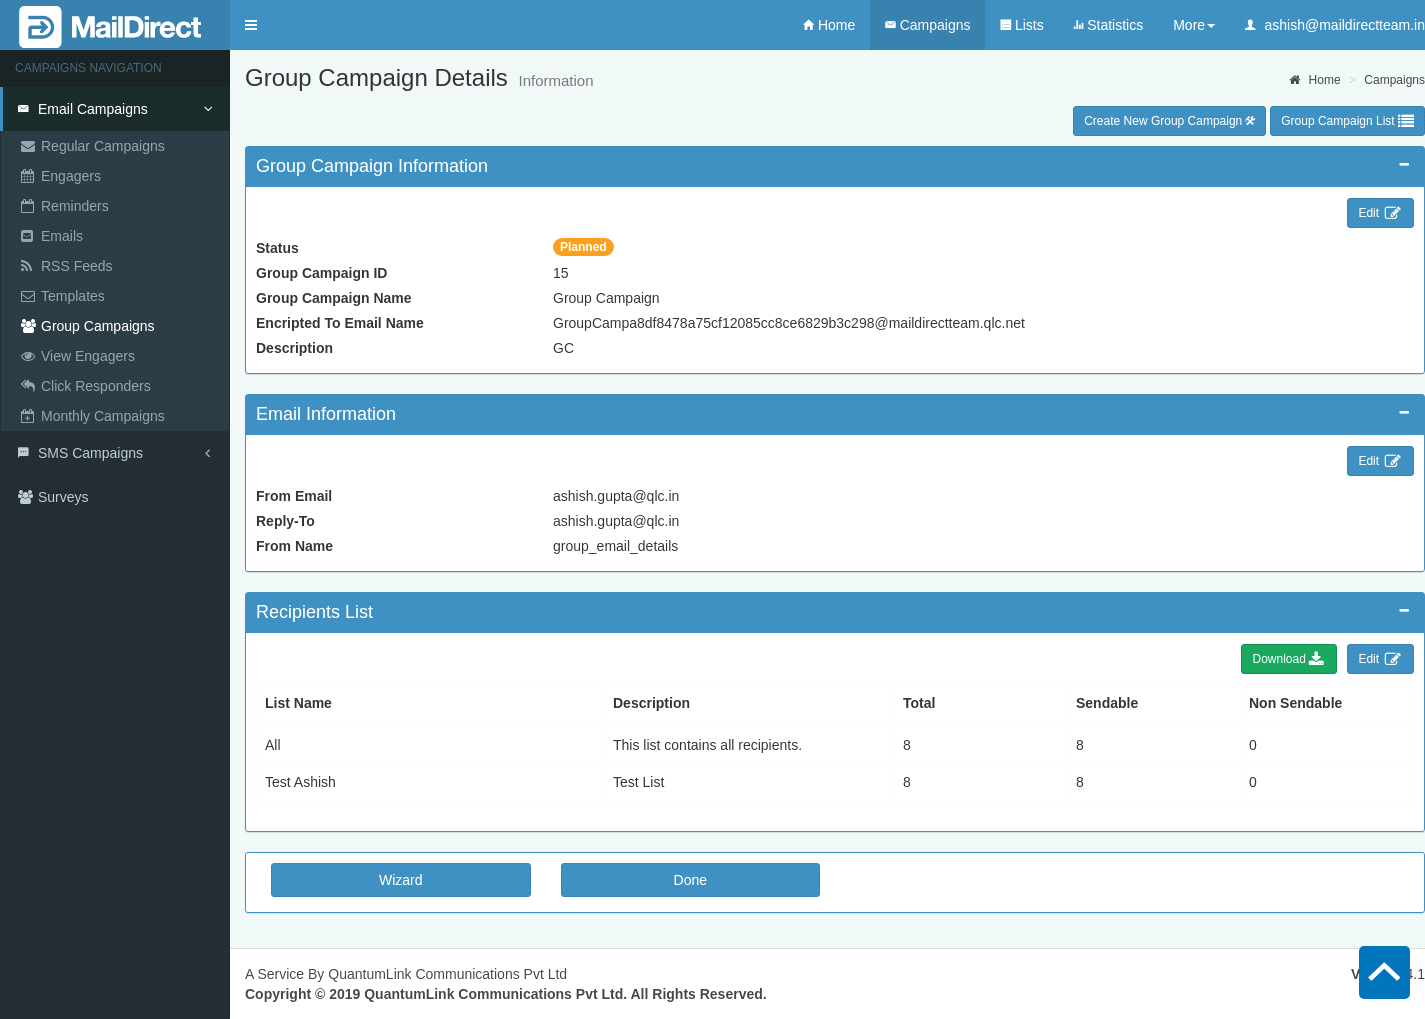Collapse the Email Information panel

pyautogui.click(x=1403, y=413)
